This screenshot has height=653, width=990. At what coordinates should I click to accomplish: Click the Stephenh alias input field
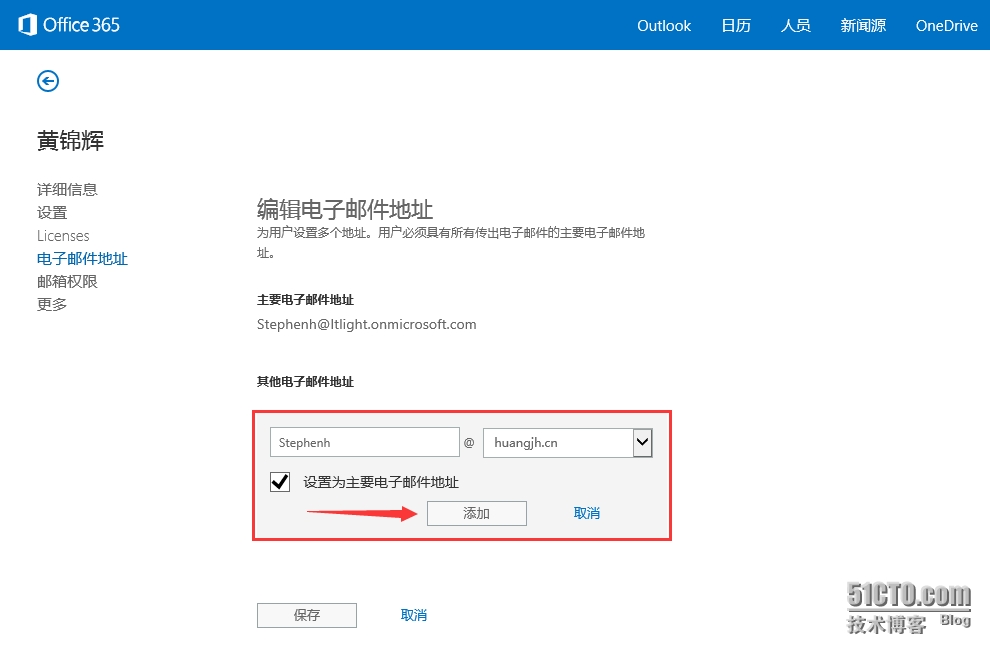pyautogui.click(x=364, y=442)
